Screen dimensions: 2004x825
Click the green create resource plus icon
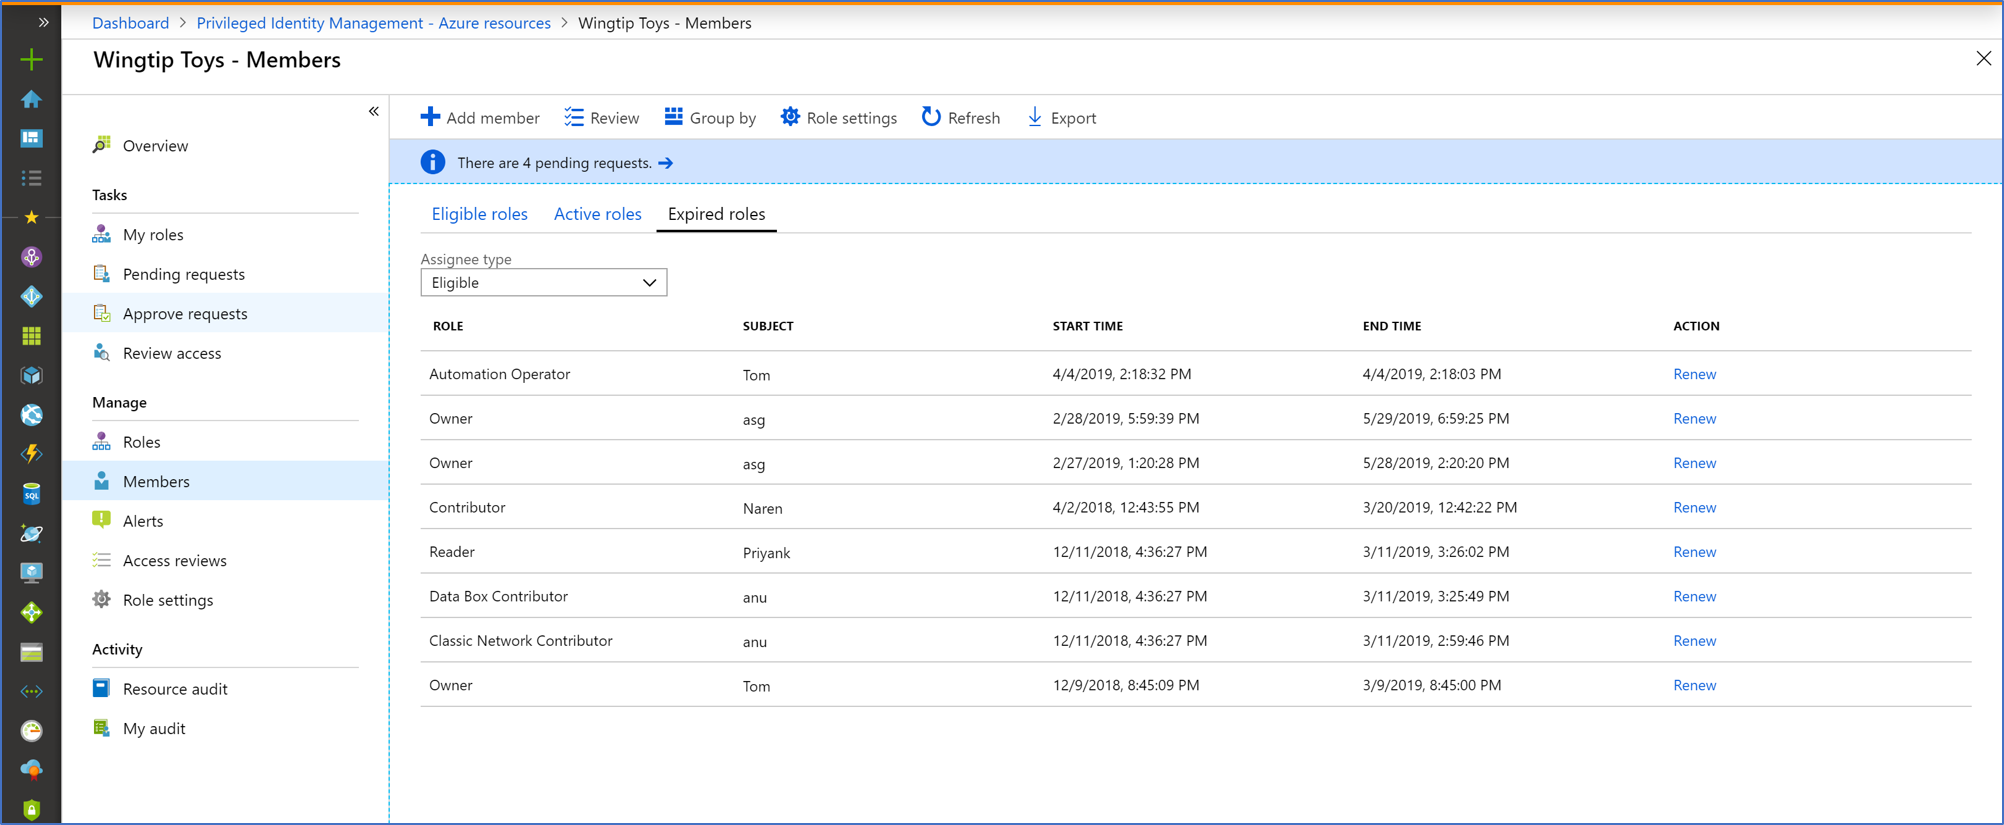click(32, 60)
